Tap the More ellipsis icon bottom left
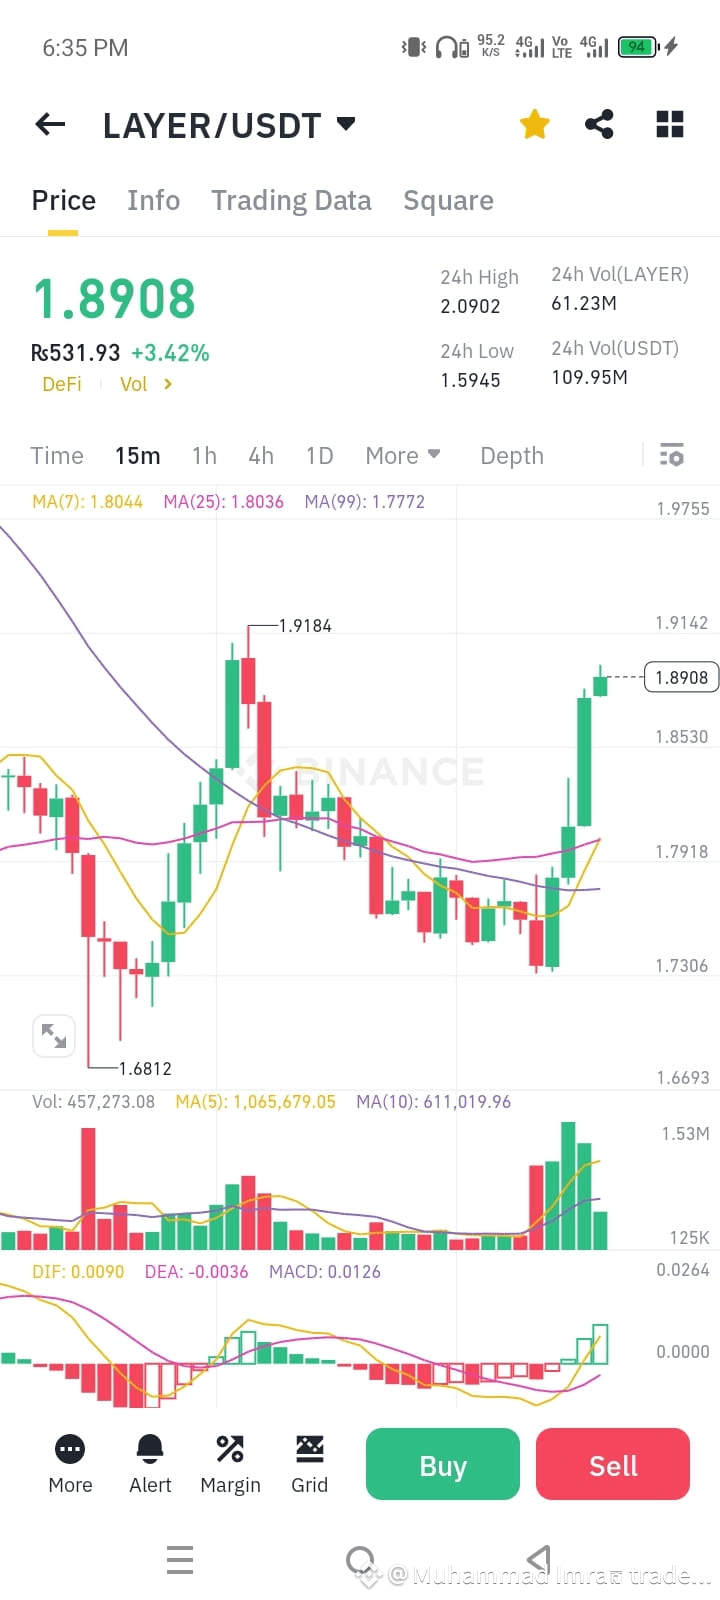 (x=69, y=1448)
